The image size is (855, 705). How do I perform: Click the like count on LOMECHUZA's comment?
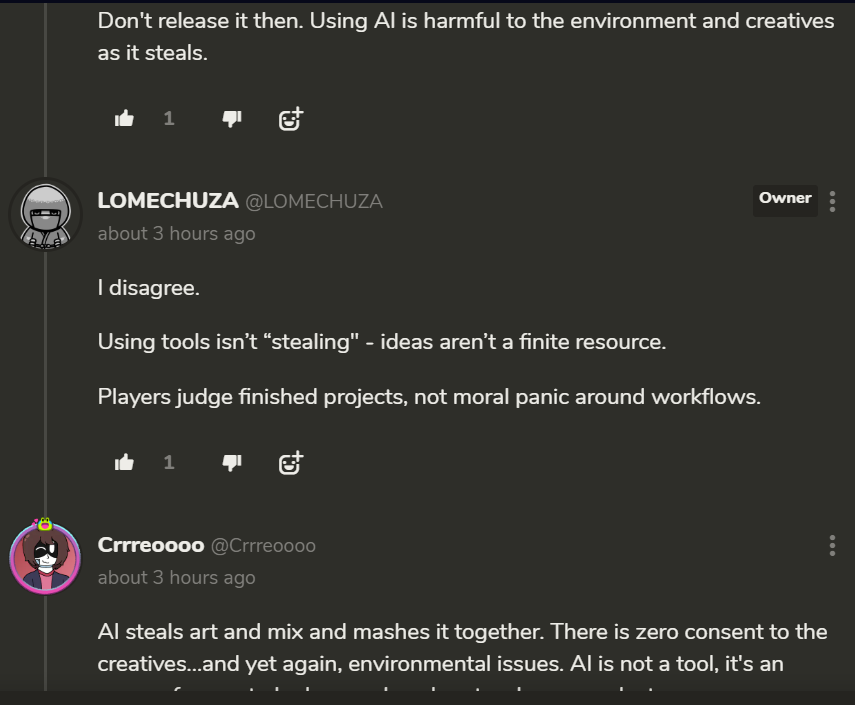[x=169, y=462]
